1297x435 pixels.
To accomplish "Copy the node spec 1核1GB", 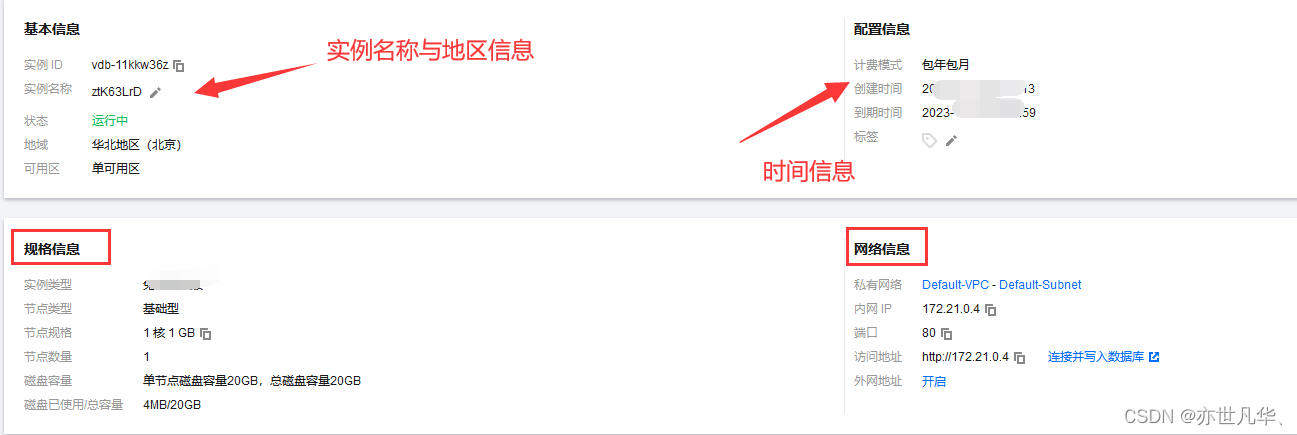I will (x=206, y=333).
